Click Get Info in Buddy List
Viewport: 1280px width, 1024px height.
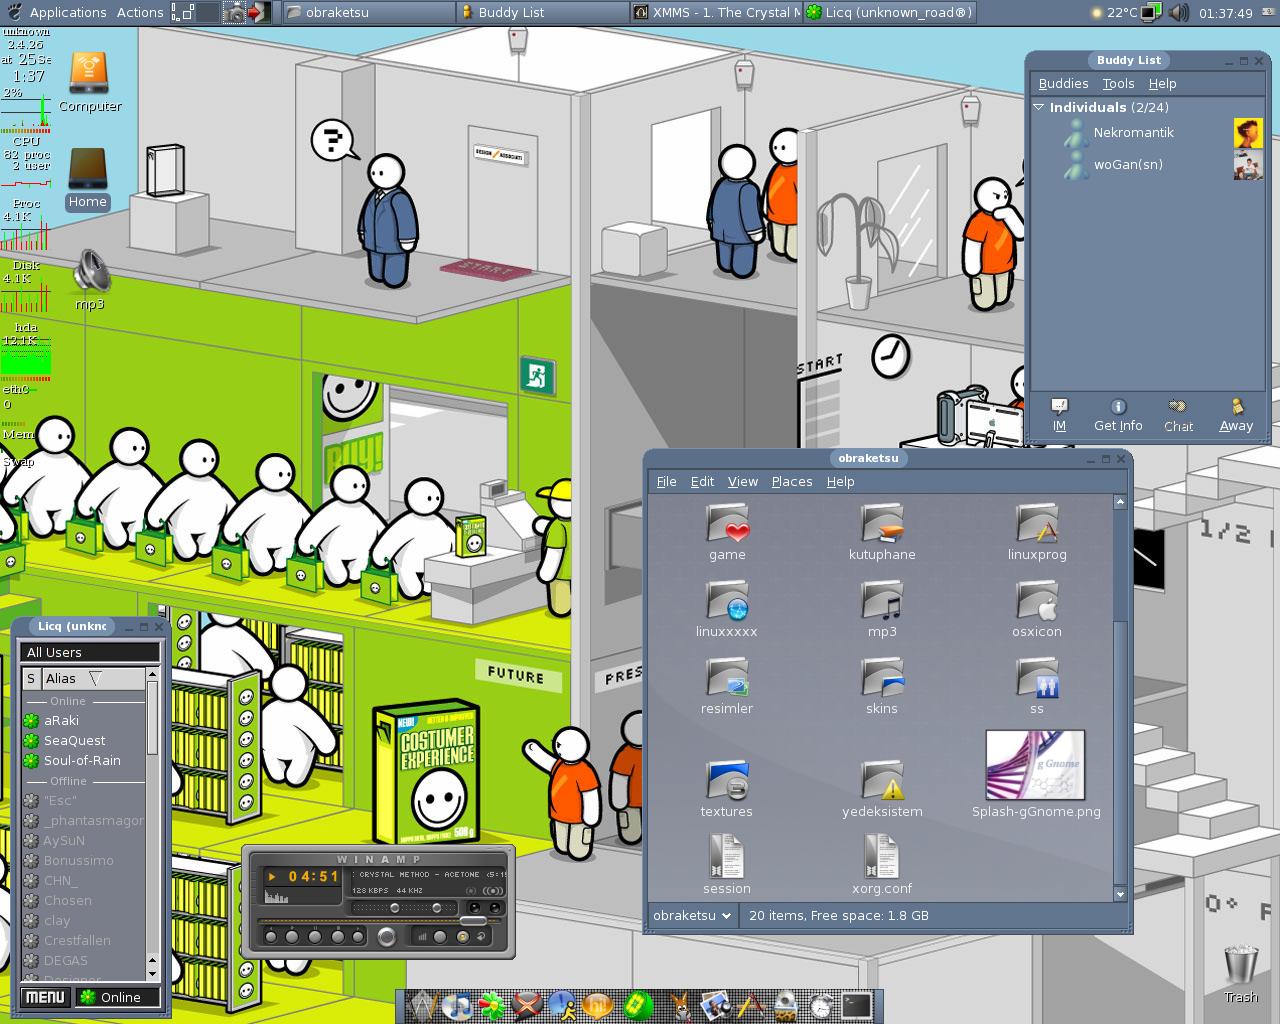coord(1118,415)
